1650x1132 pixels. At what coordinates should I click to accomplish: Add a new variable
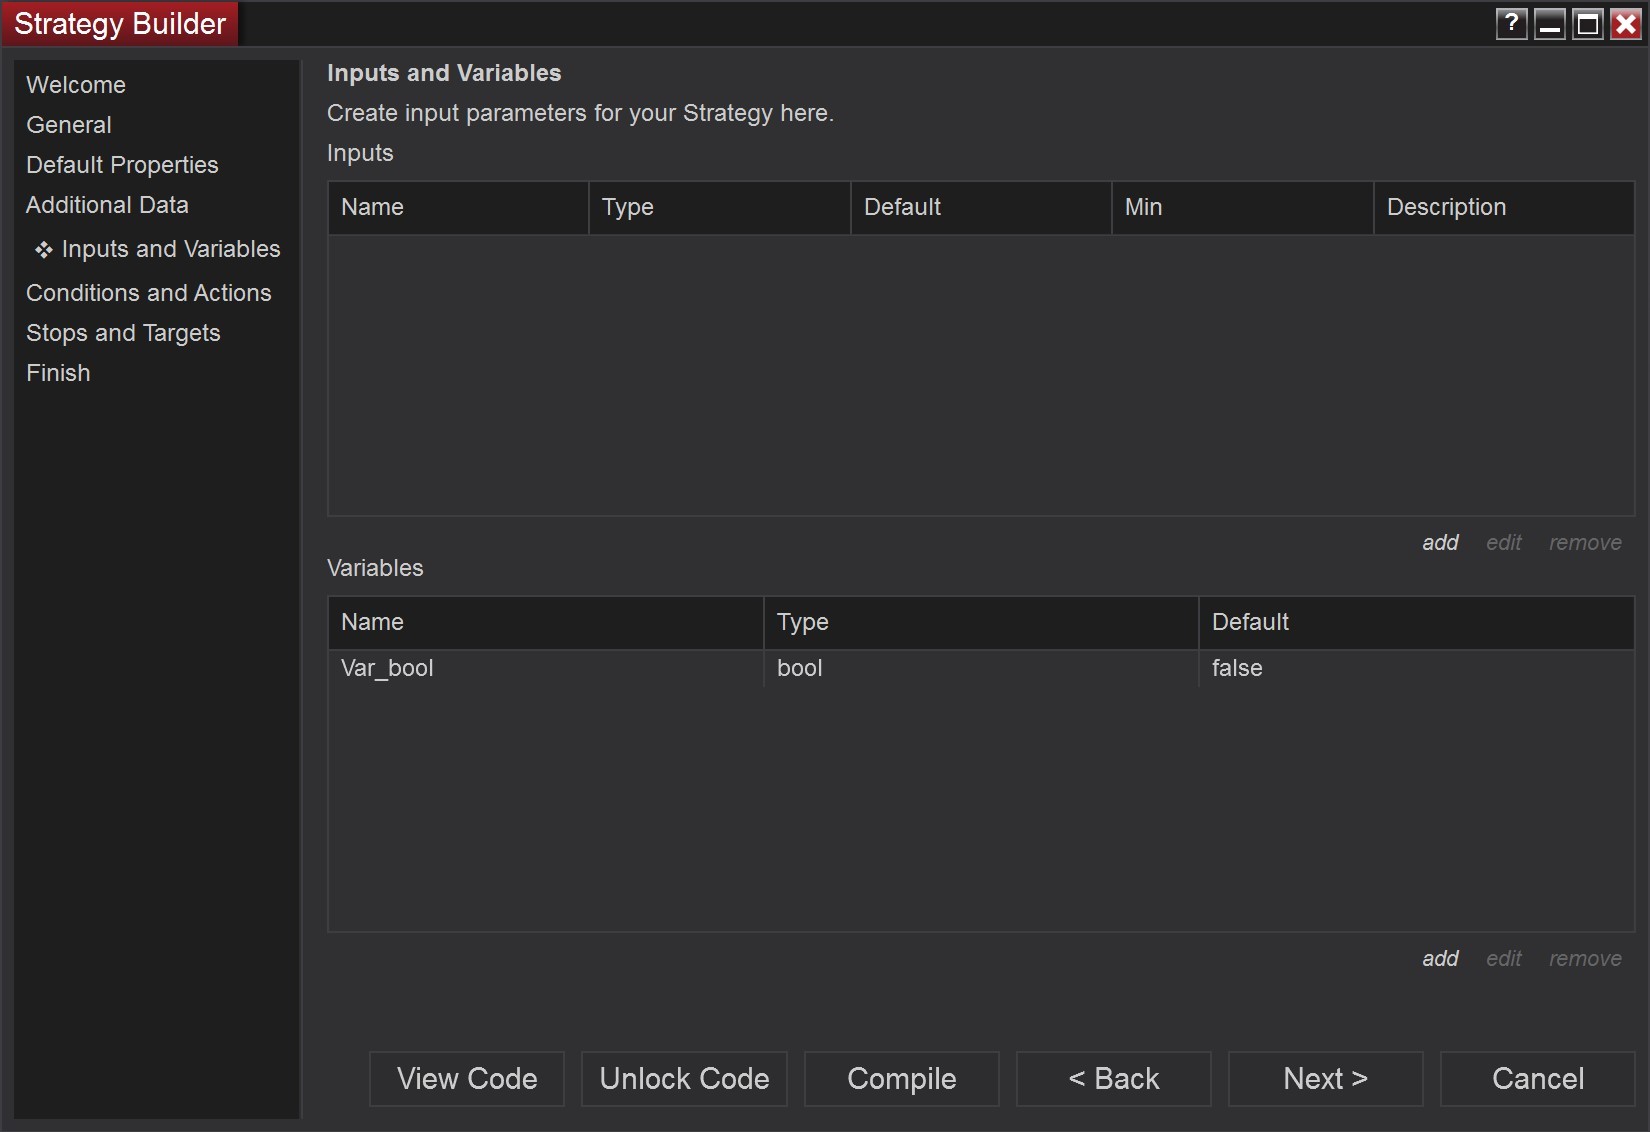pos(1440,958)
